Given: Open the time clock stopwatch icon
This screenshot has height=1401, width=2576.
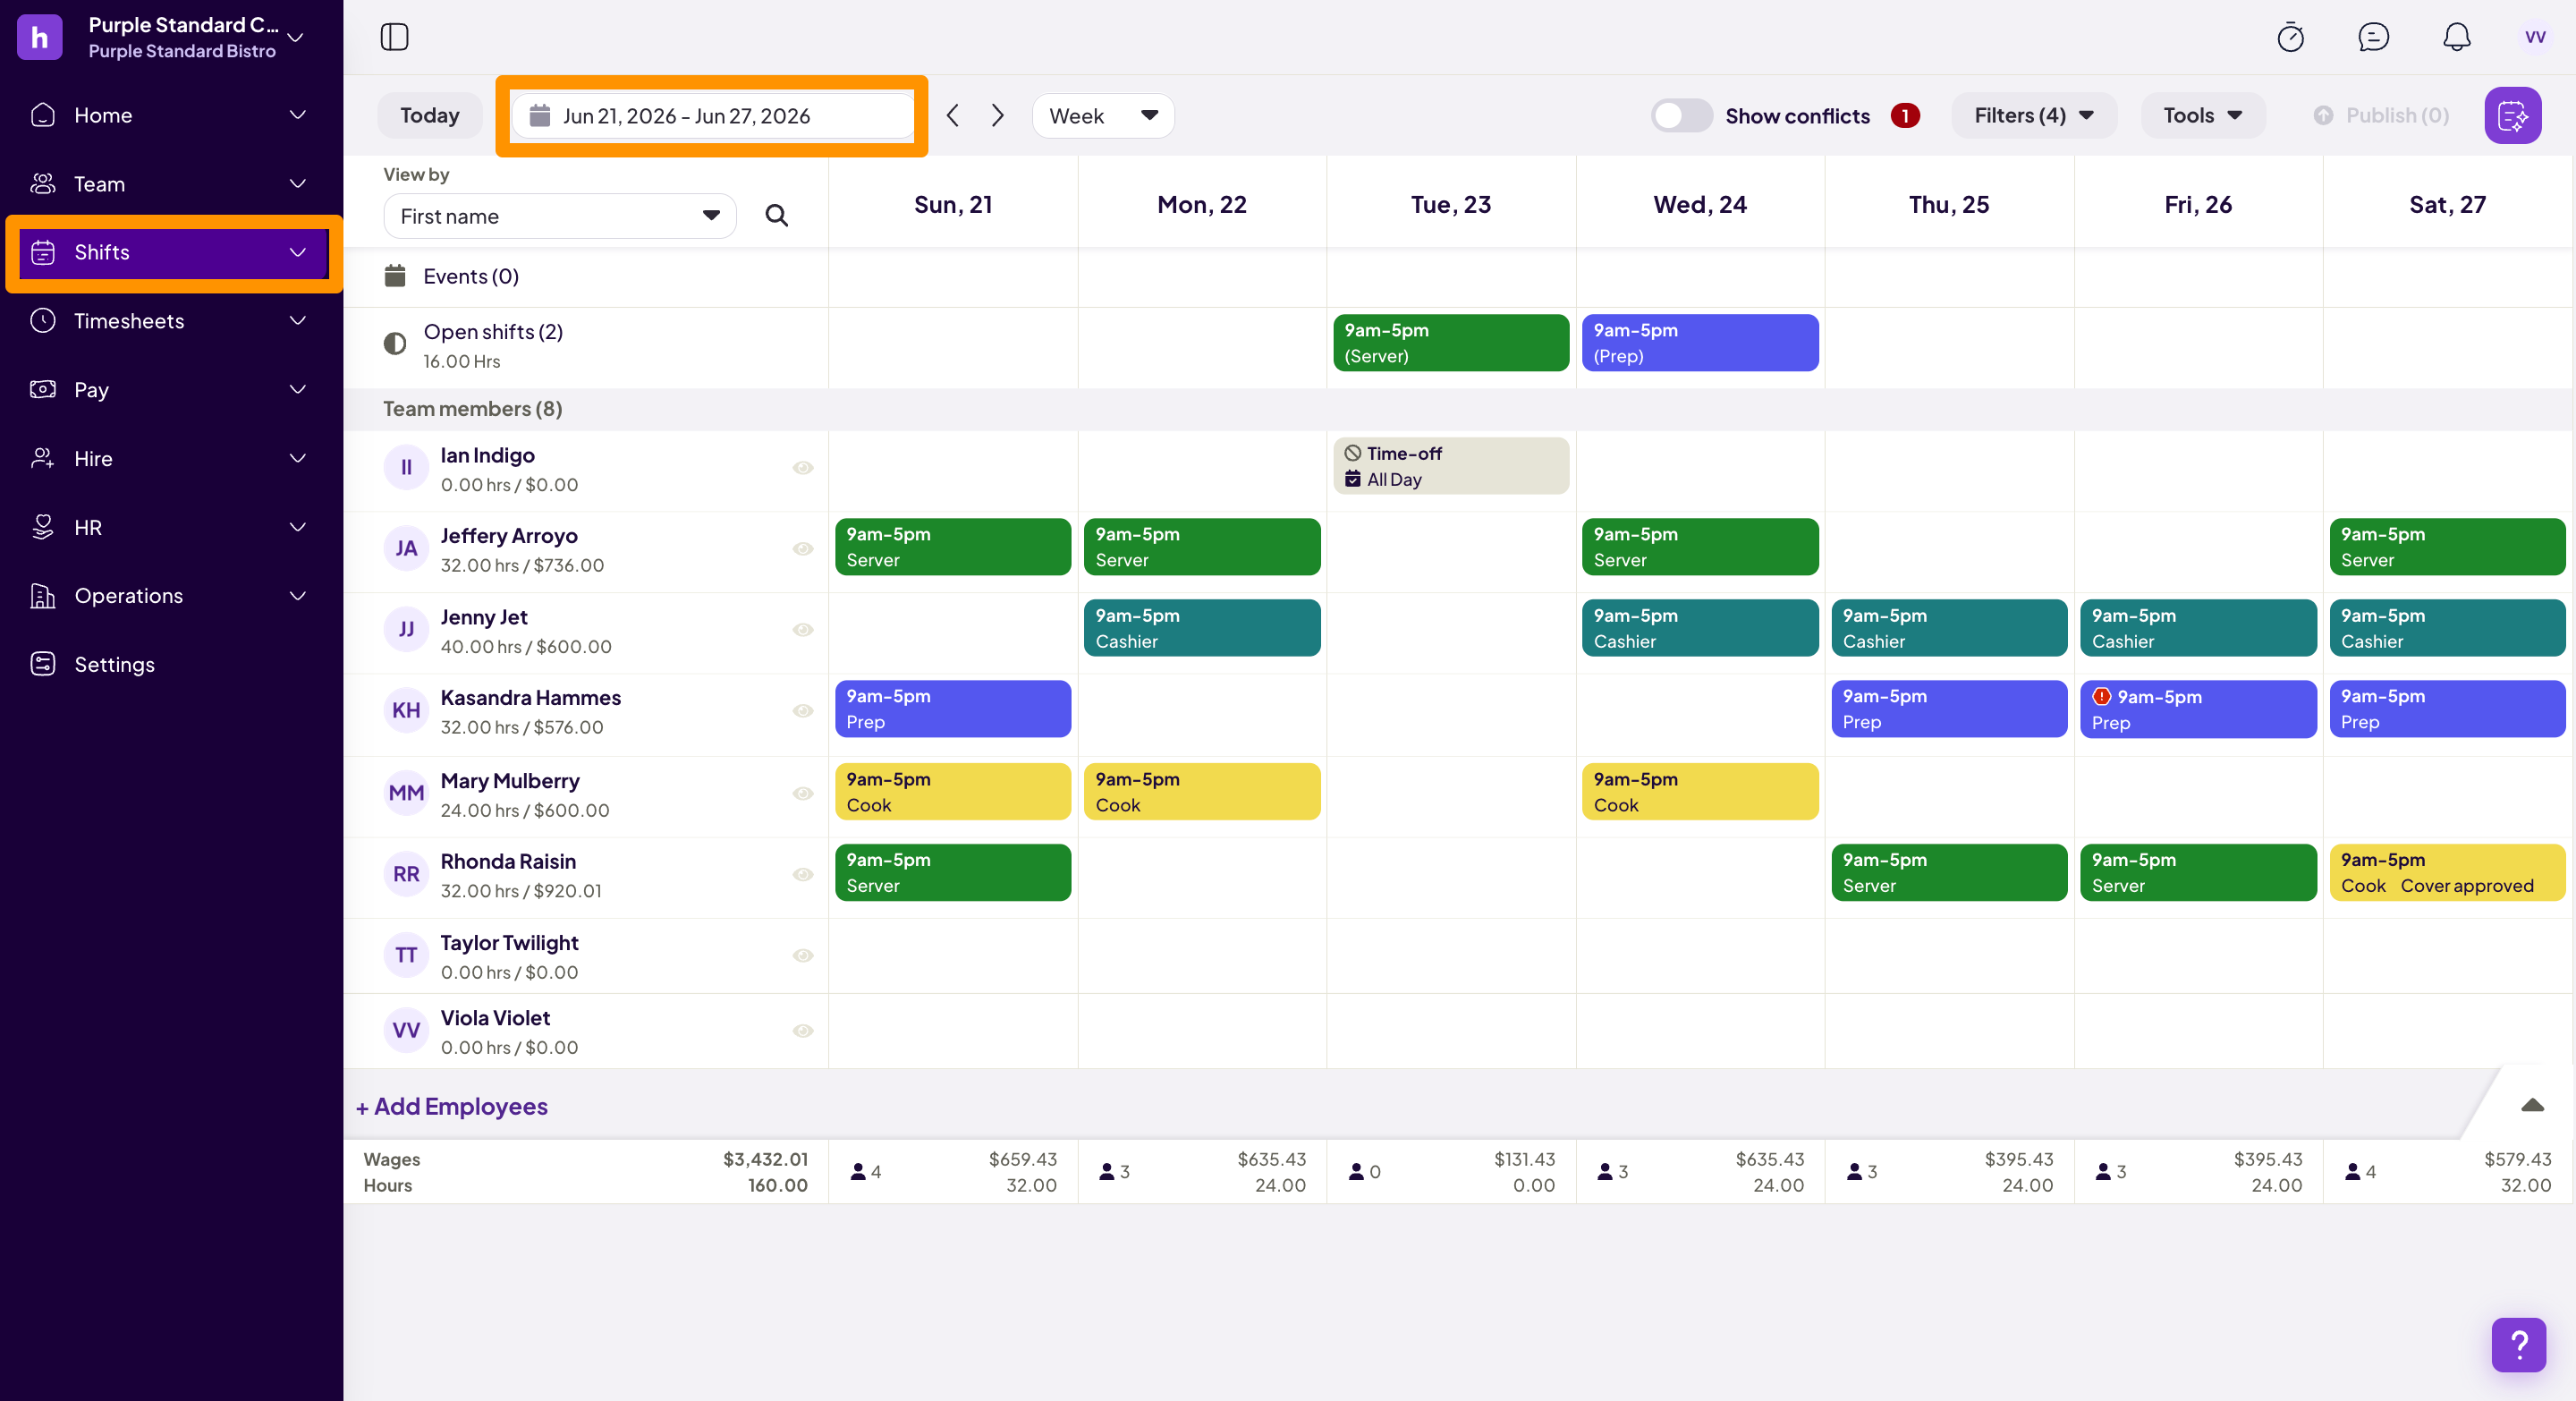Looking at the screenshot, I should pos(2290,37).
